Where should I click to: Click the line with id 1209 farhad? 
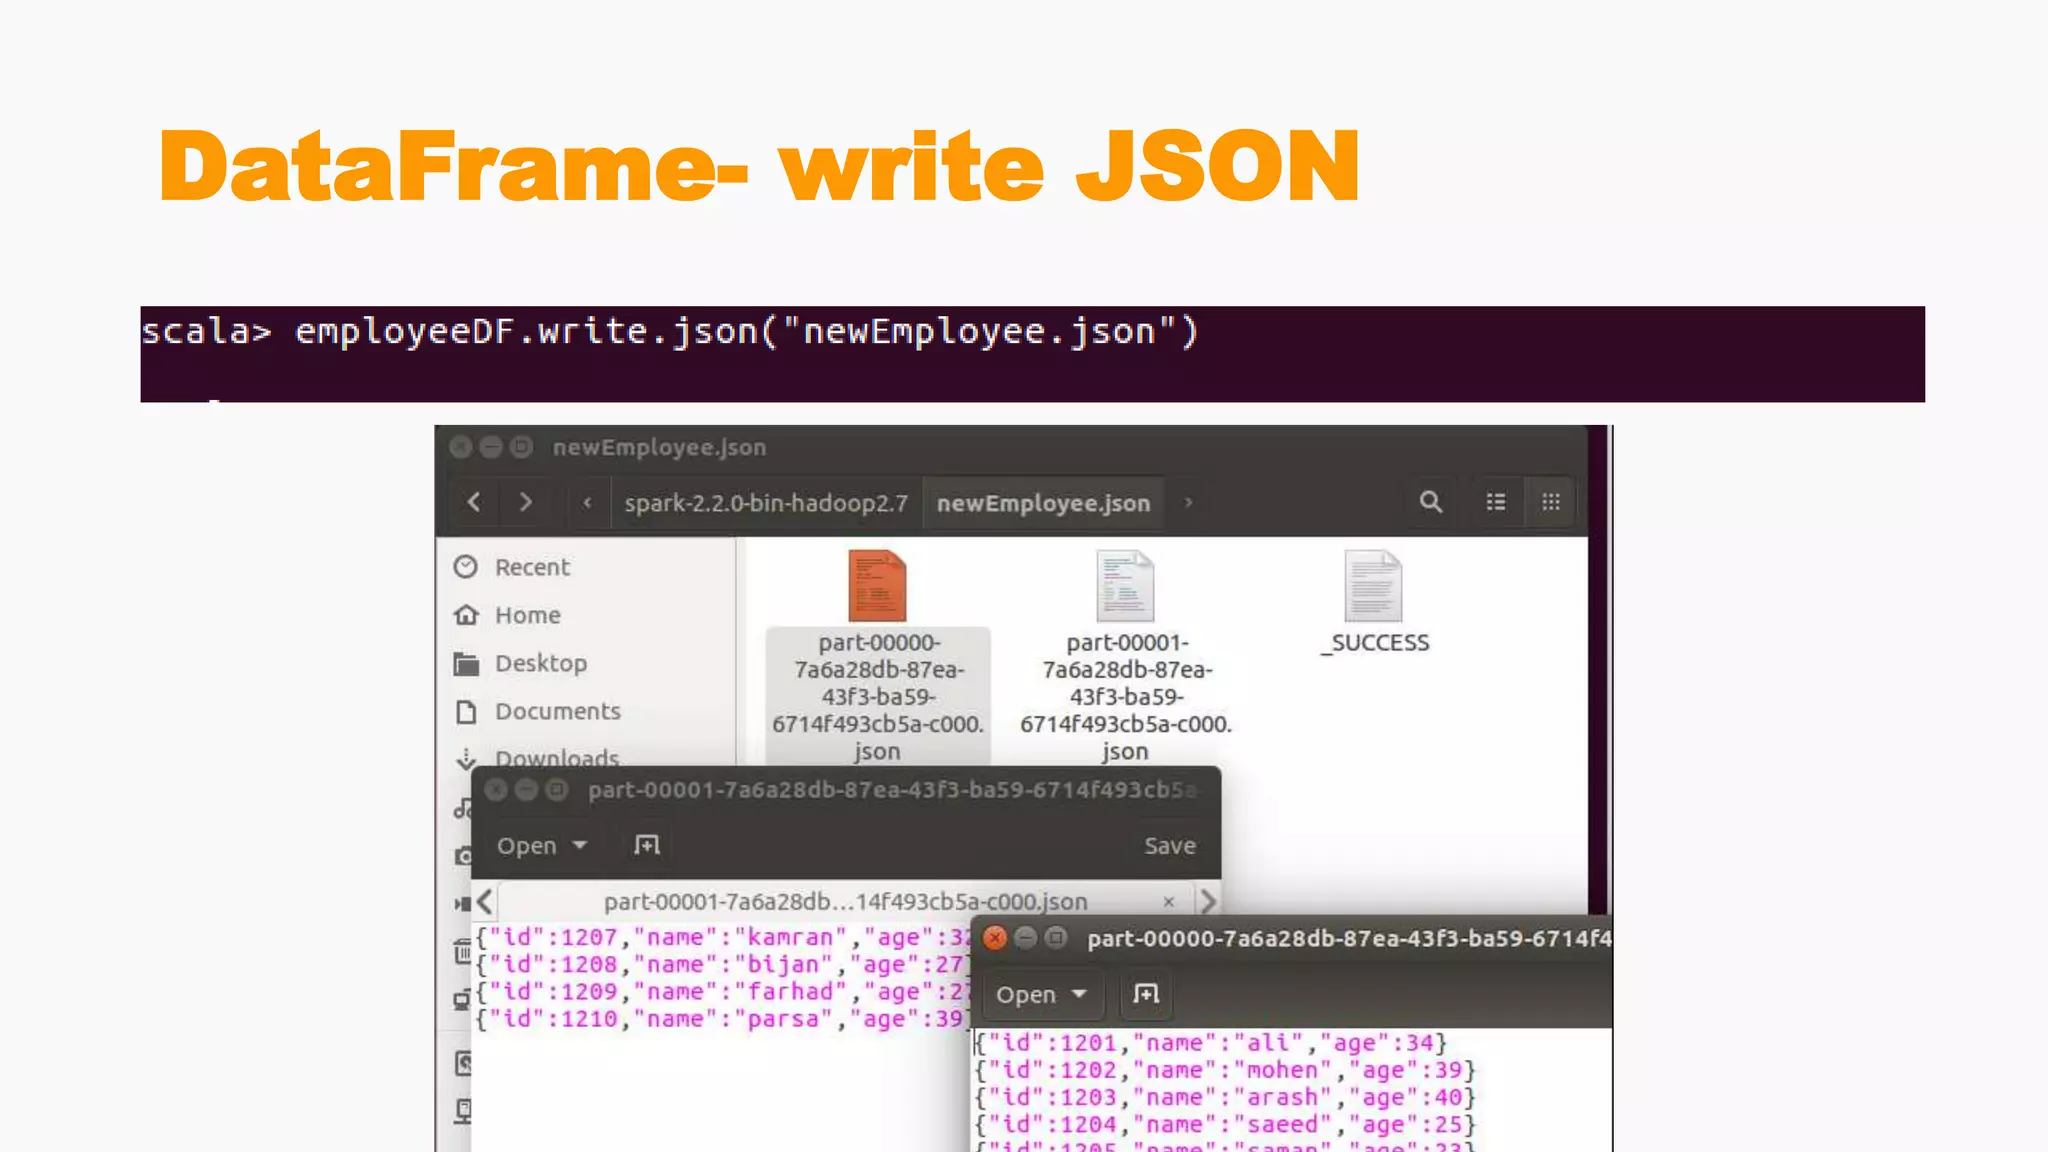click(x=722, y=991)
